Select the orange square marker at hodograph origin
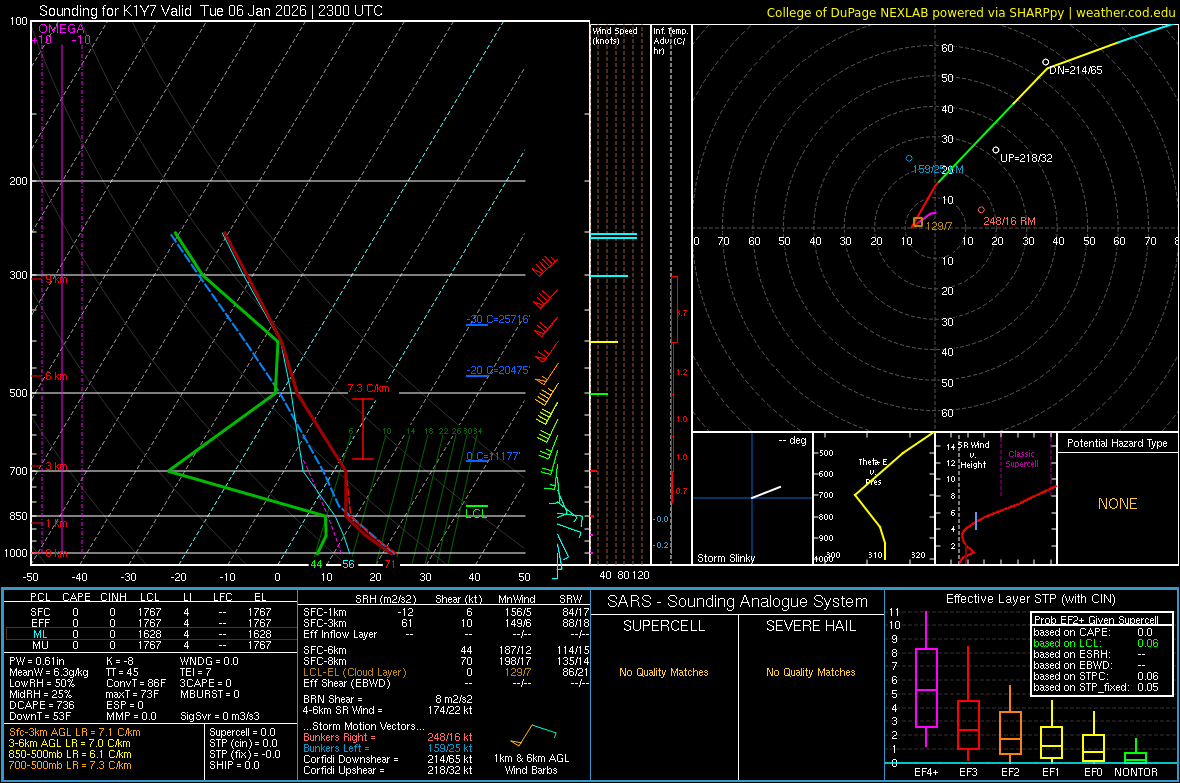The height and width of the screenshot is (783, 1180). (917, 222)
